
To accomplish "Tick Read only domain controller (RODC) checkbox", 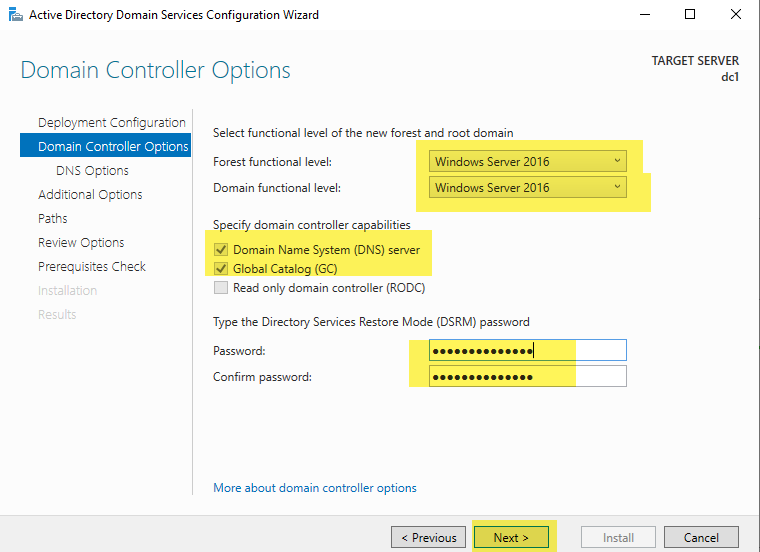I will click(221, 287).
